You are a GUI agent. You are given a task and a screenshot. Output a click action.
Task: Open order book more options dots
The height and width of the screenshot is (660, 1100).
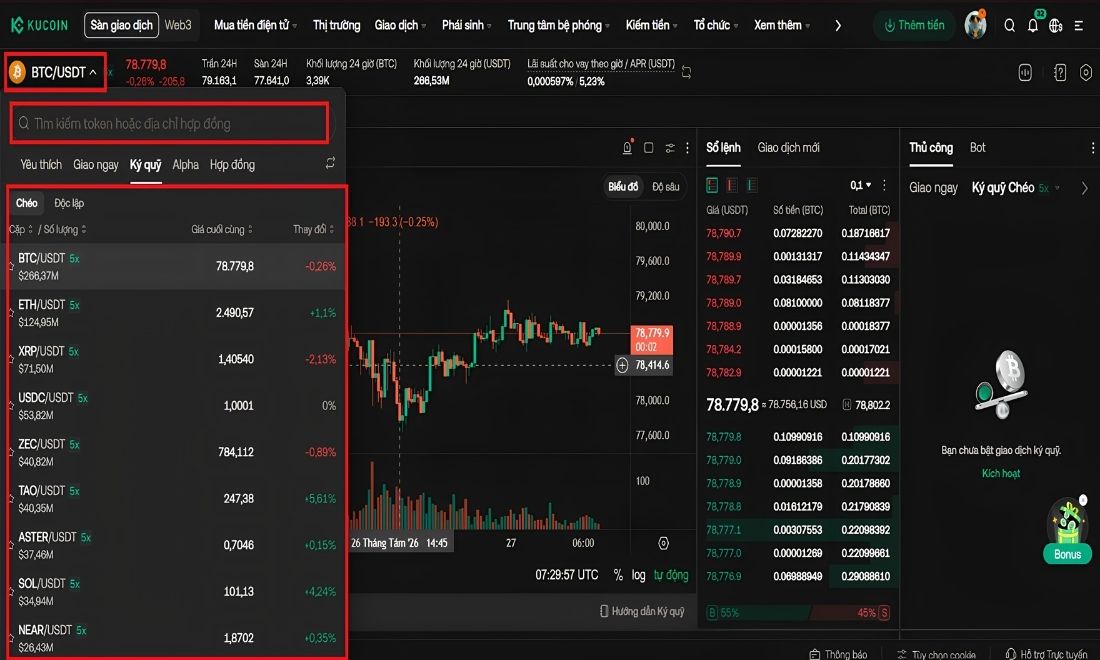tap(884, 185)
